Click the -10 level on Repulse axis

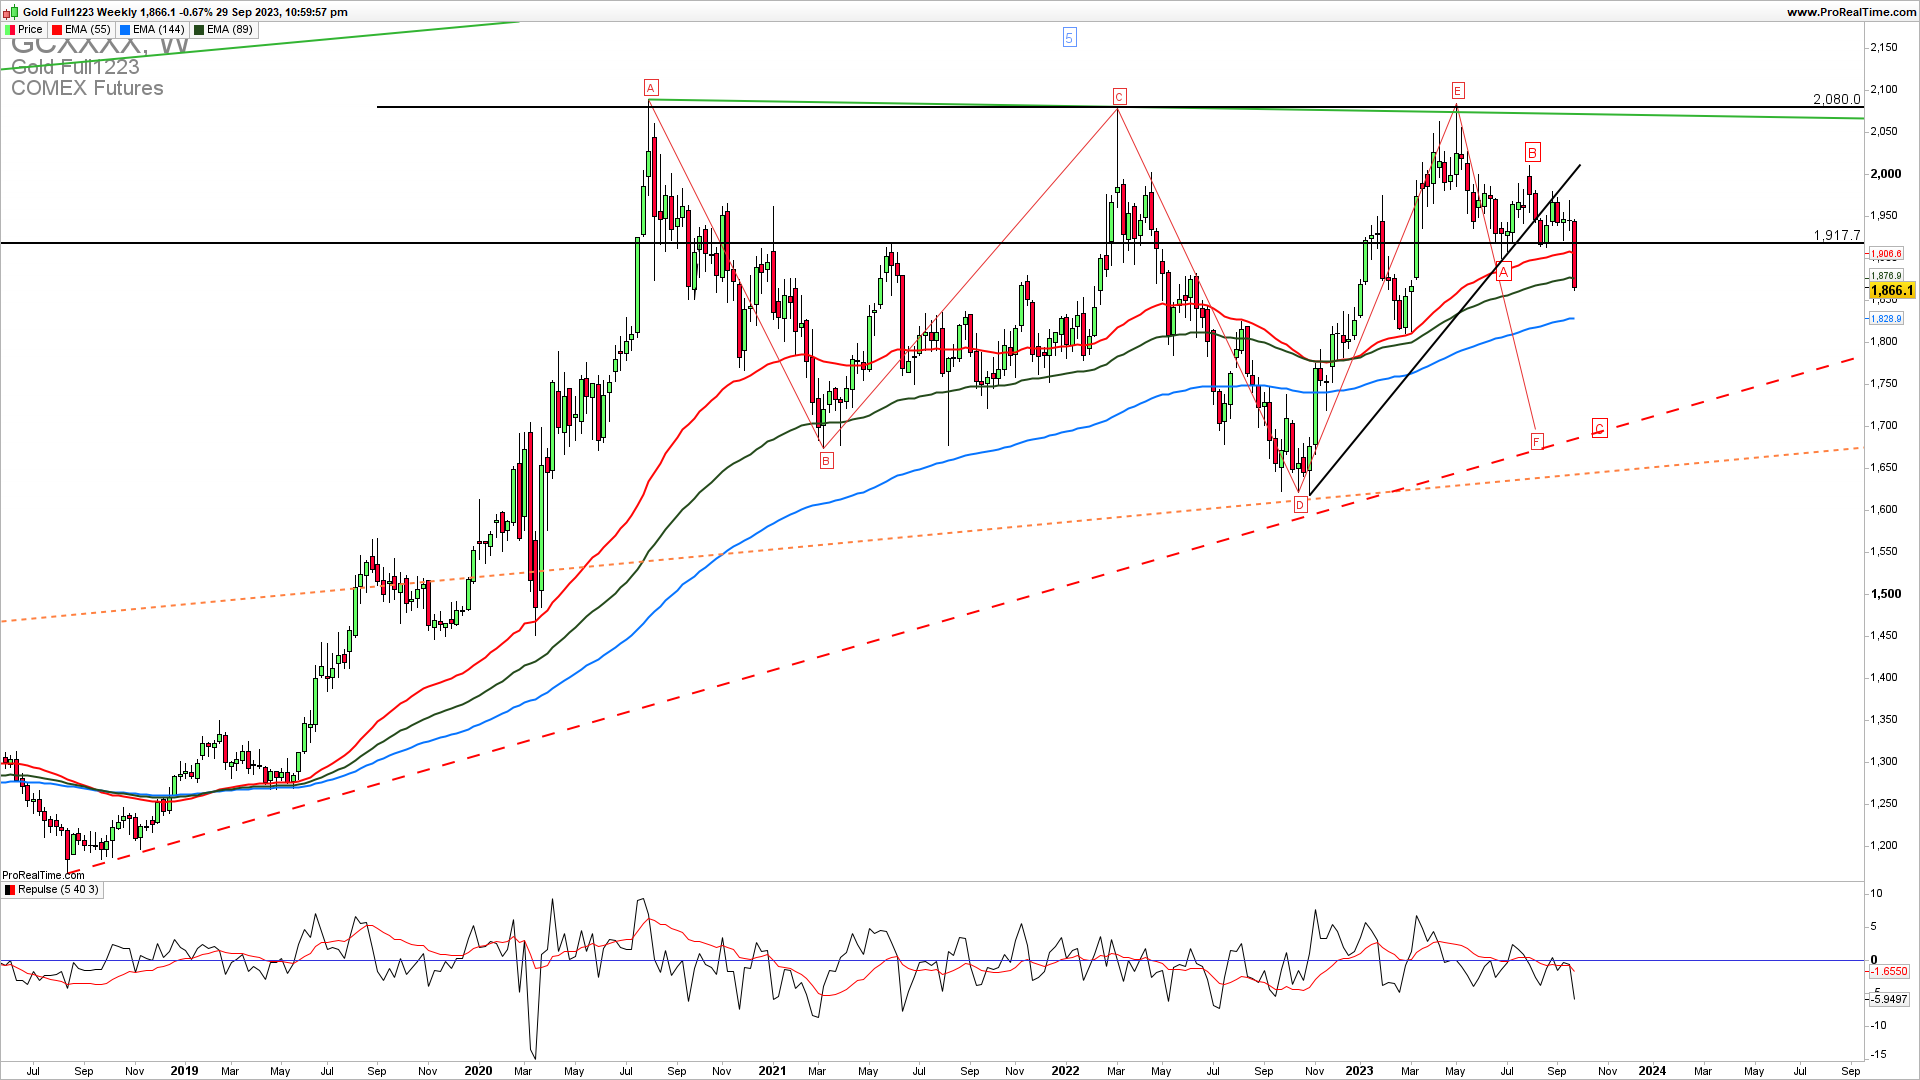click(x=1879, y=1026)
